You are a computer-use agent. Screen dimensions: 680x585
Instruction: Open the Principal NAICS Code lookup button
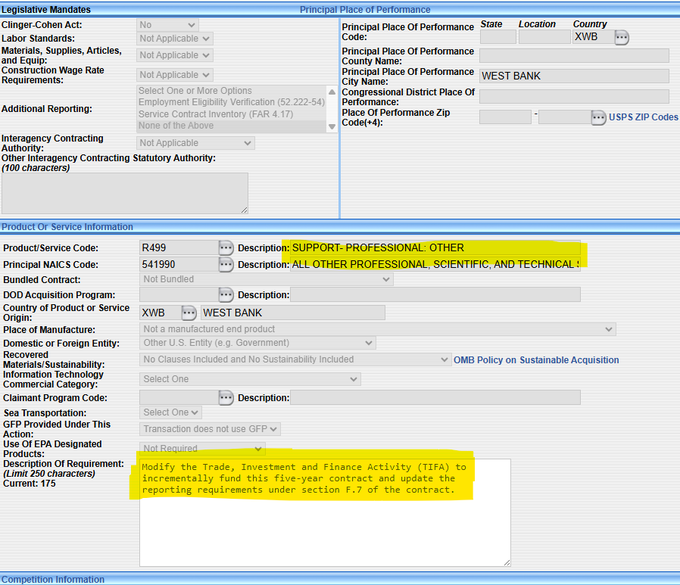226,264
